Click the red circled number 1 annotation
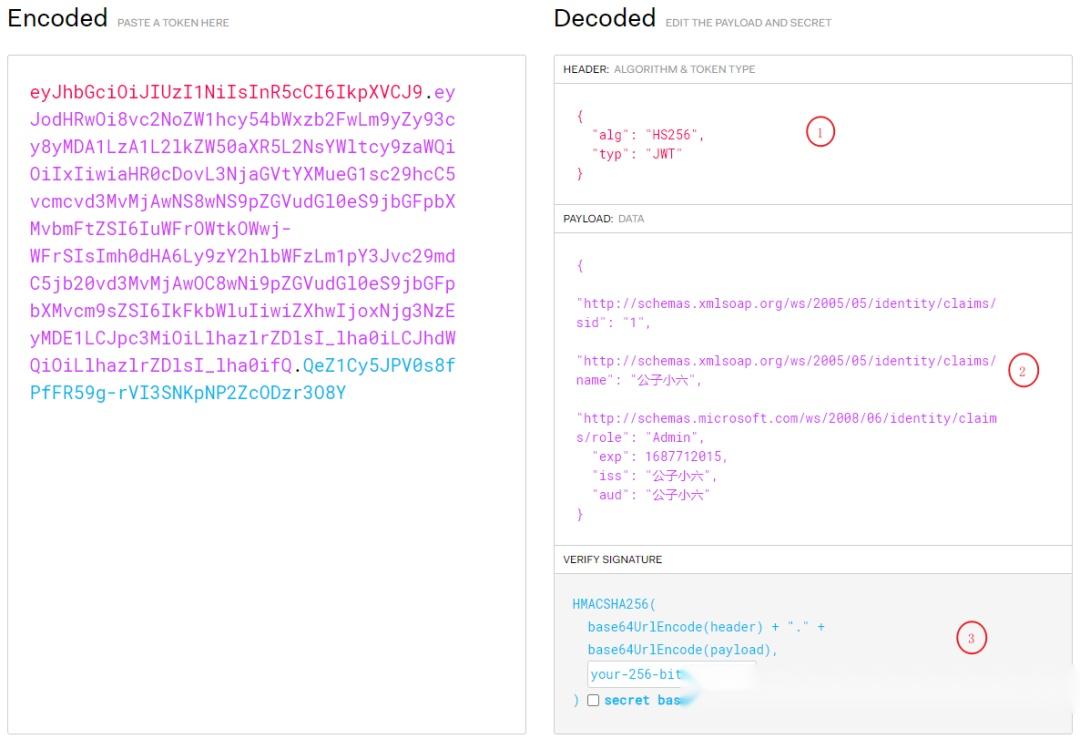Screen dimensions: 1080x739 pos(820,132)
